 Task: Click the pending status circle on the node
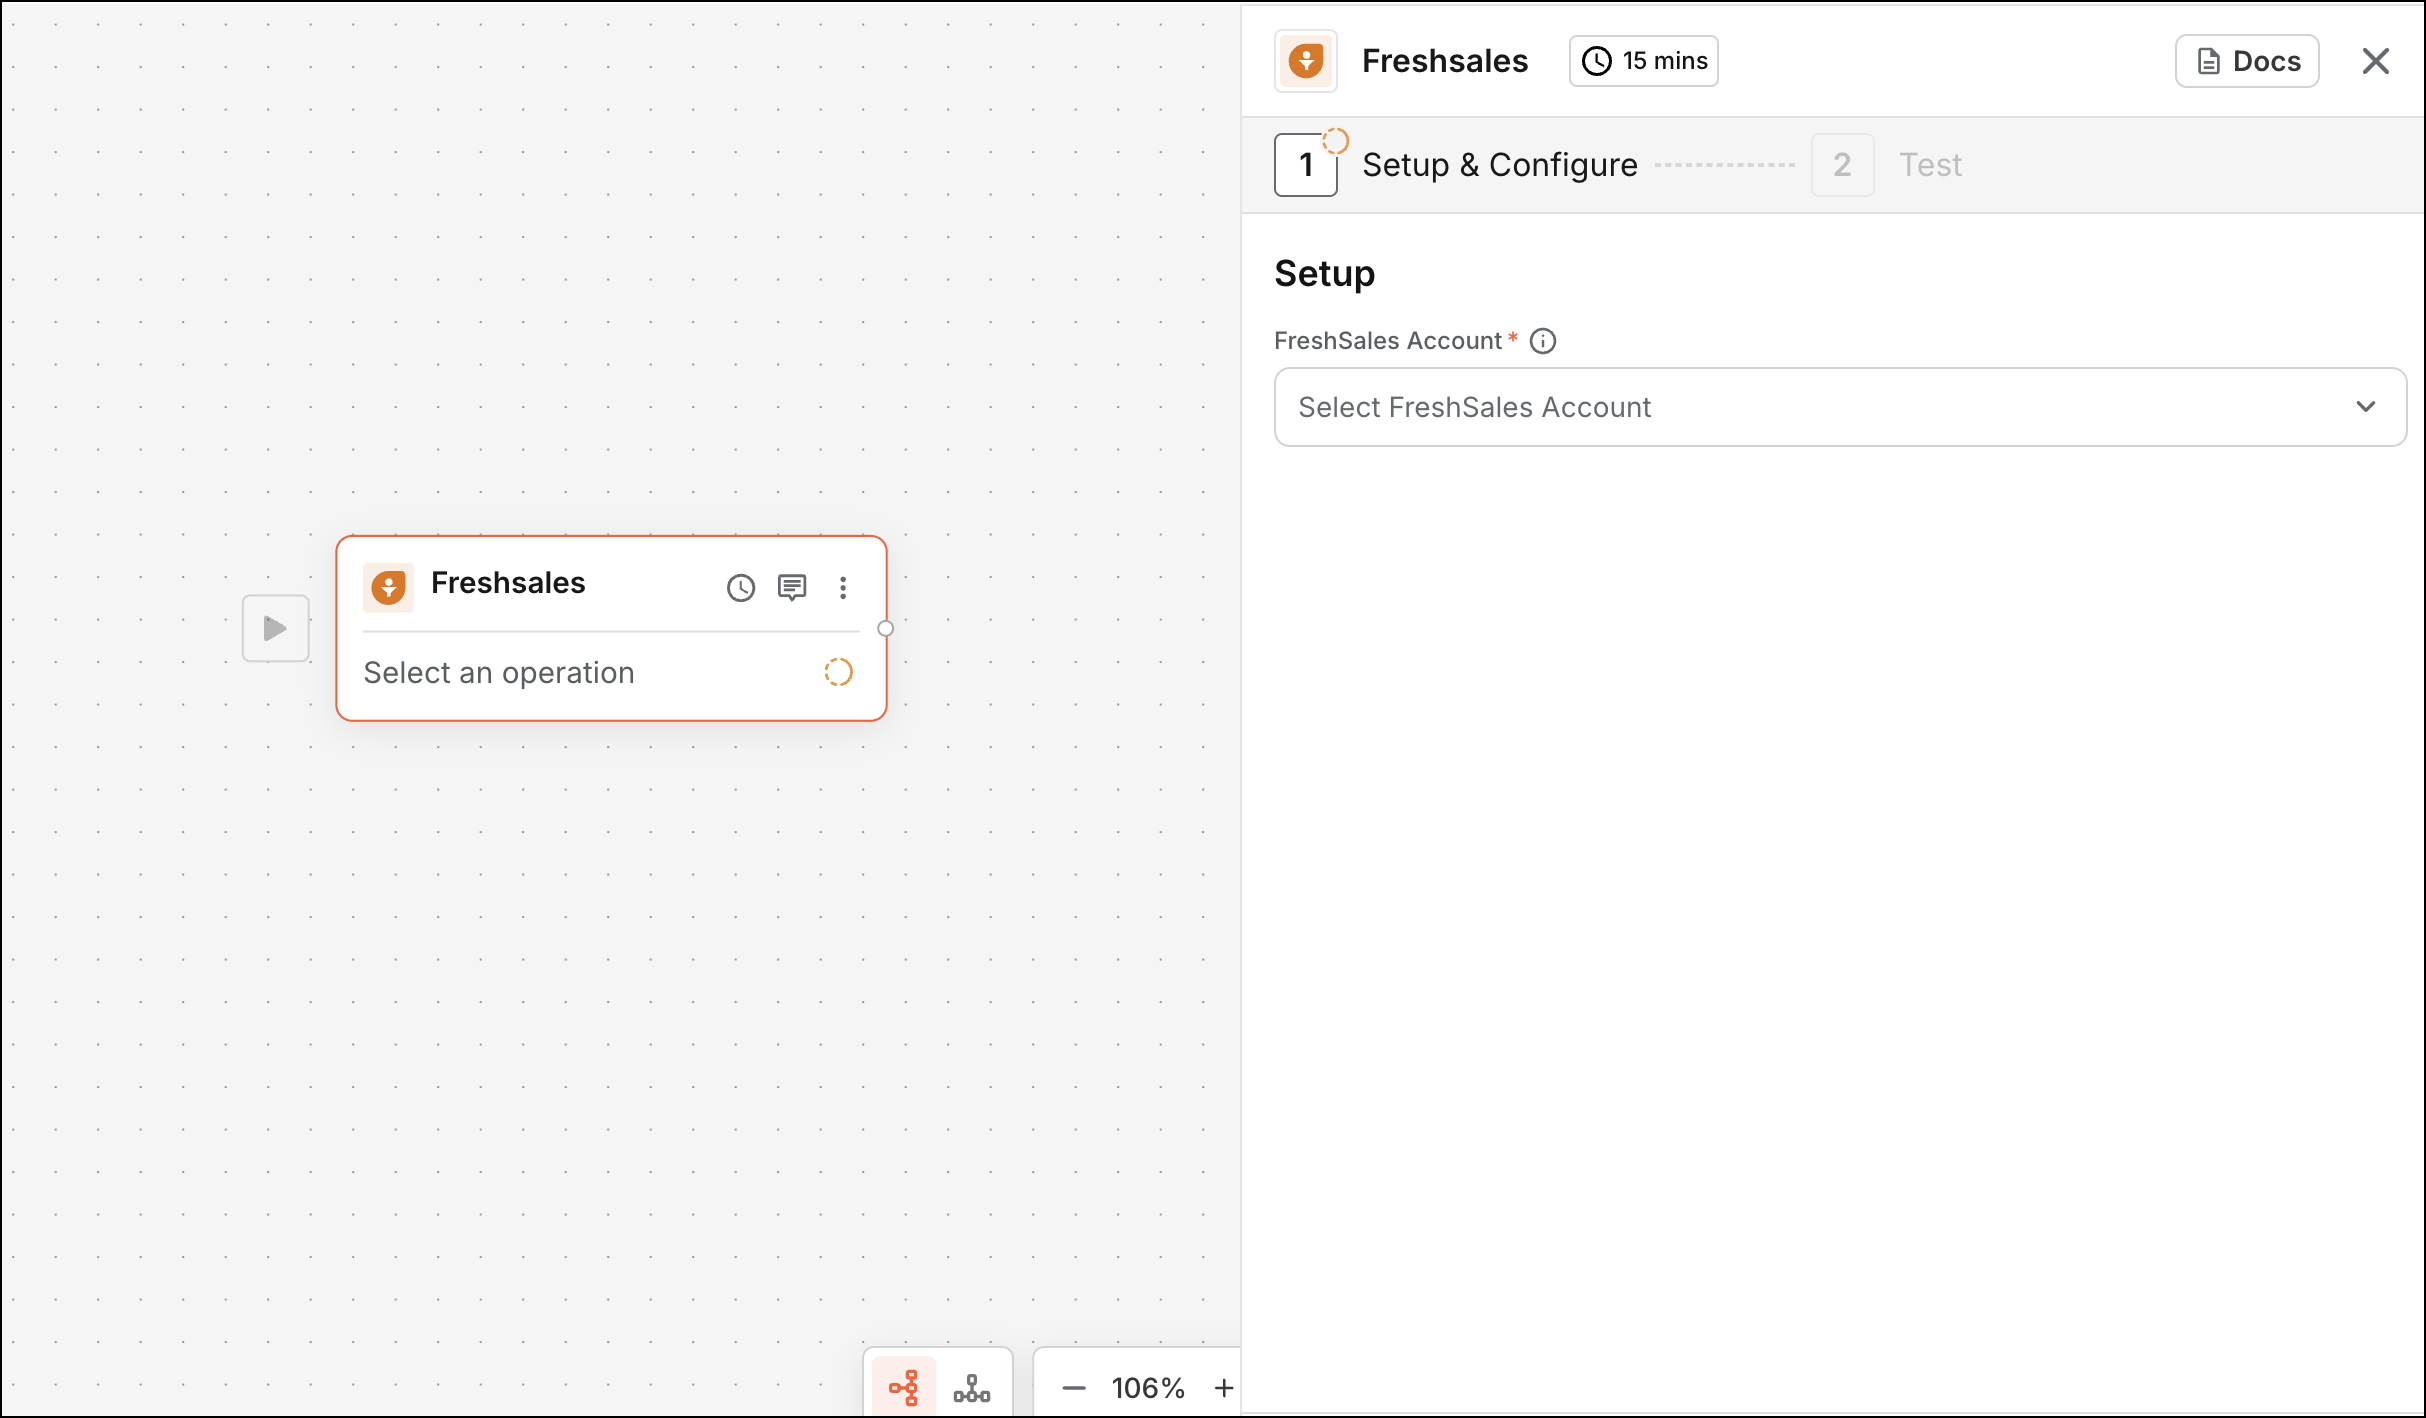[x=838, y=673]
